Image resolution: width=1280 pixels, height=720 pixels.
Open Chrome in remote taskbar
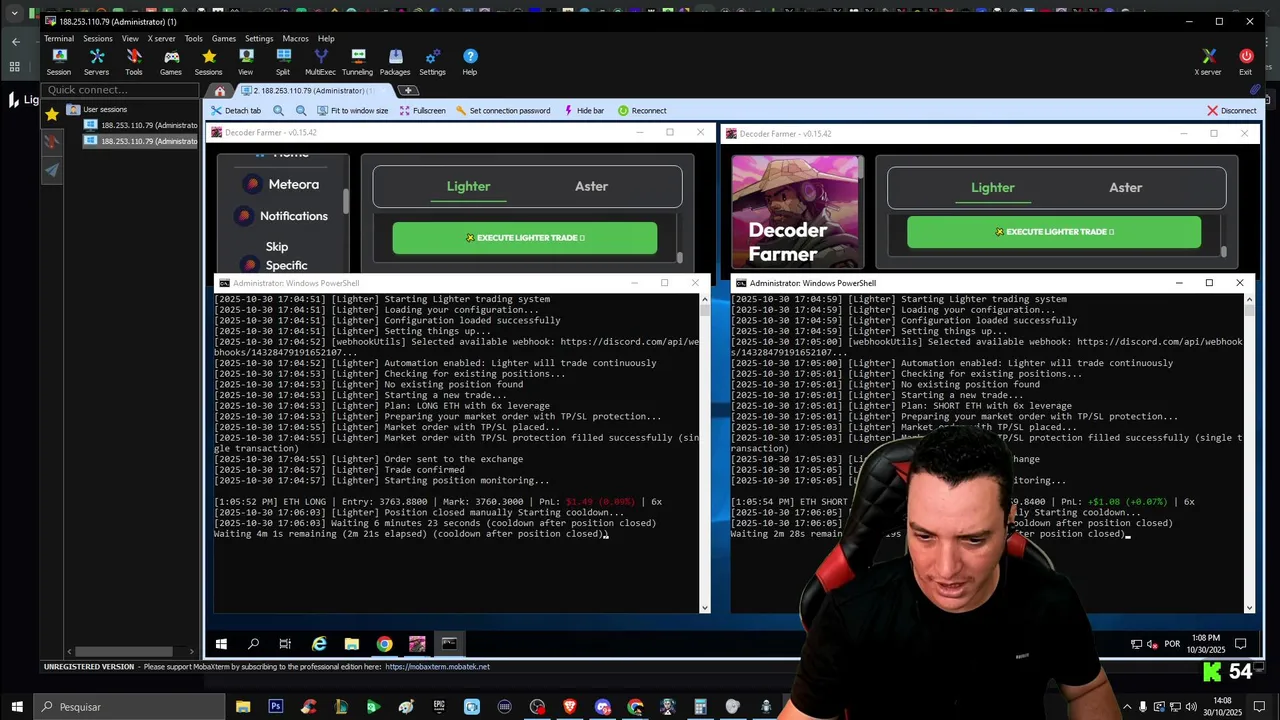(x=384, y=644)
